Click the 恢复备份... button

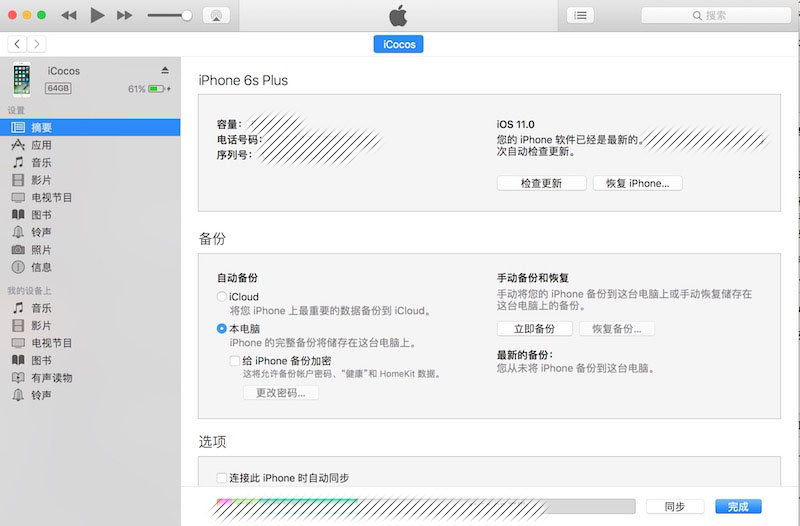[x=616, y=329]
